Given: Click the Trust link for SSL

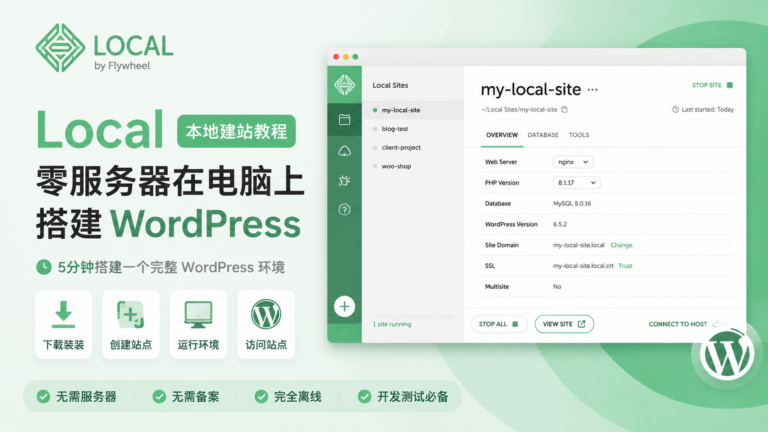Looking at the screenshot, I should [x=625, y=266].
